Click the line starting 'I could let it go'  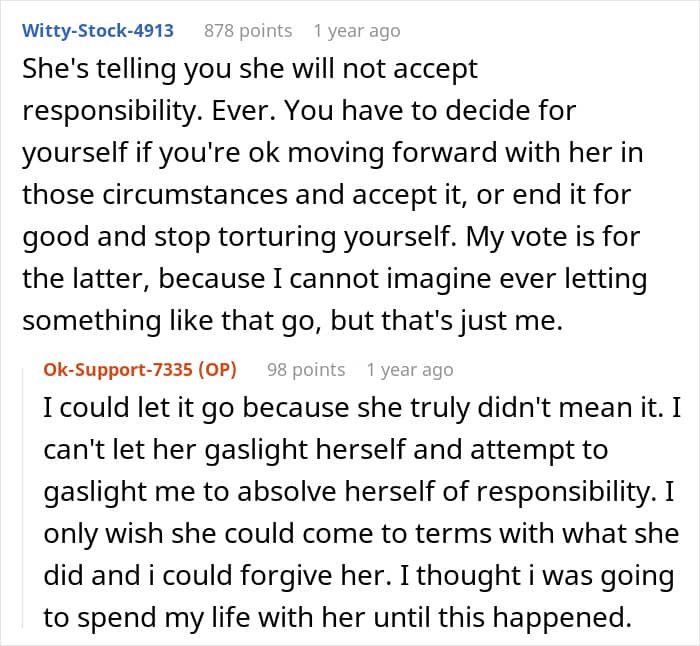[362, 407]
